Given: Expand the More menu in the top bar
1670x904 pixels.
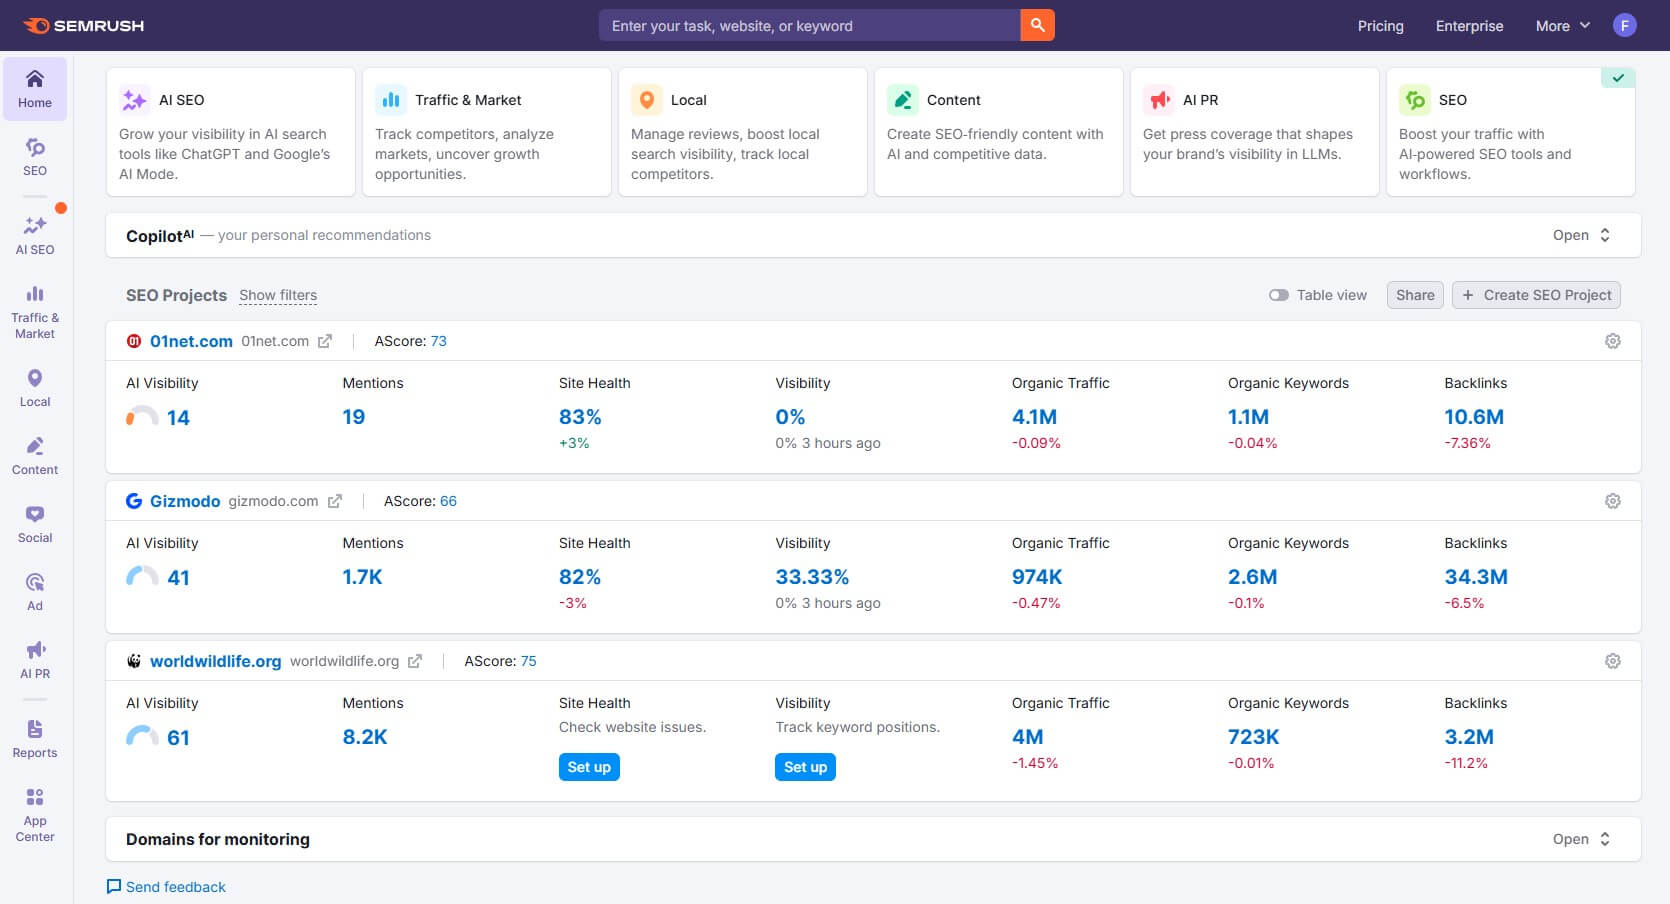Looking at the screenshot, I should (x=1559, y=26).
